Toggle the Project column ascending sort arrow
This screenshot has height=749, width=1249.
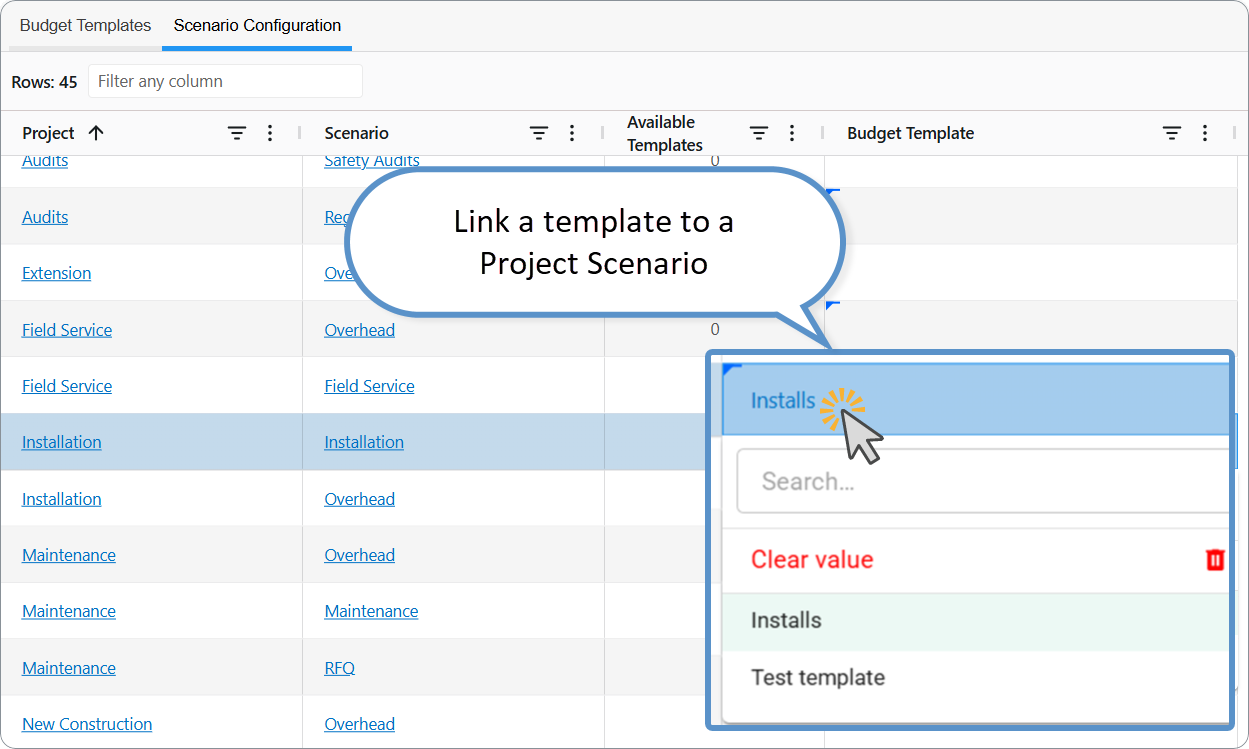96,133
